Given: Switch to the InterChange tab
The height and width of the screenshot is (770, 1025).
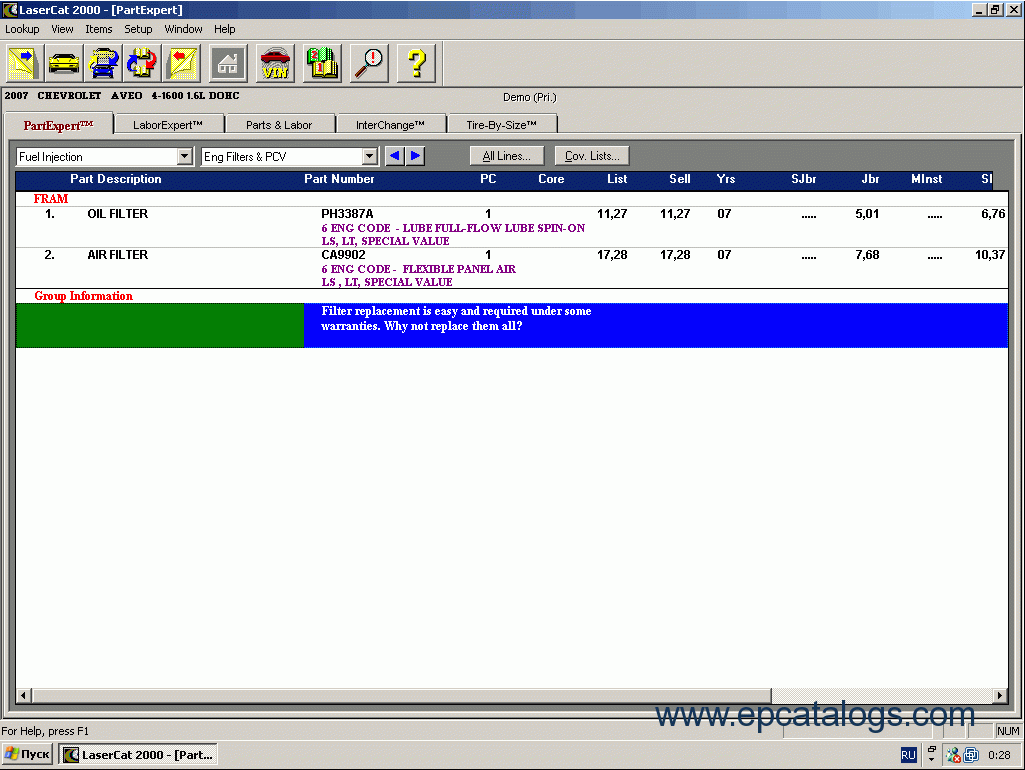Looking at the screenshot, I should coord(390,125).
